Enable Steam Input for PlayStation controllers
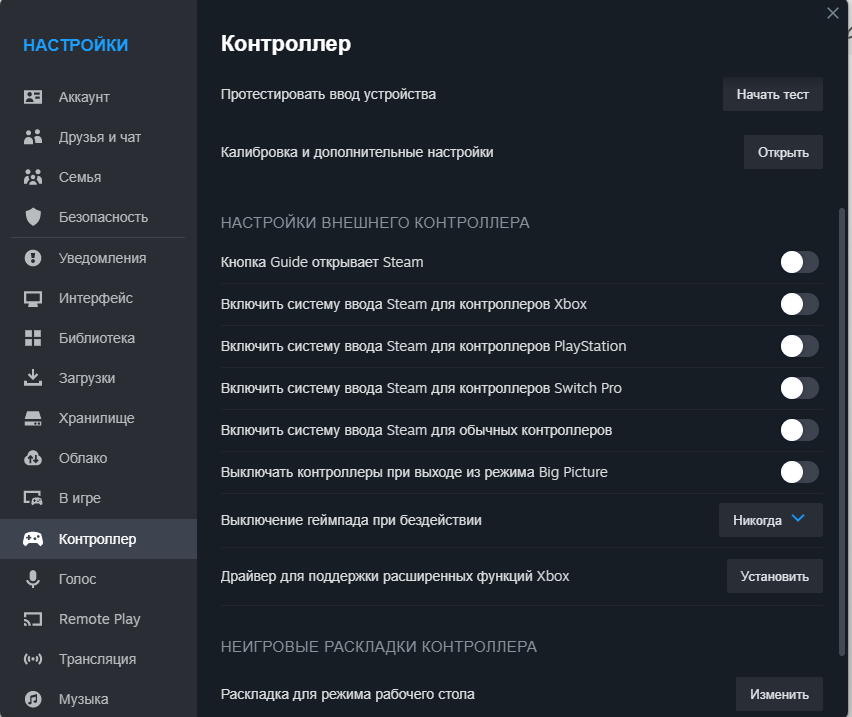 (x=799, y=346)
